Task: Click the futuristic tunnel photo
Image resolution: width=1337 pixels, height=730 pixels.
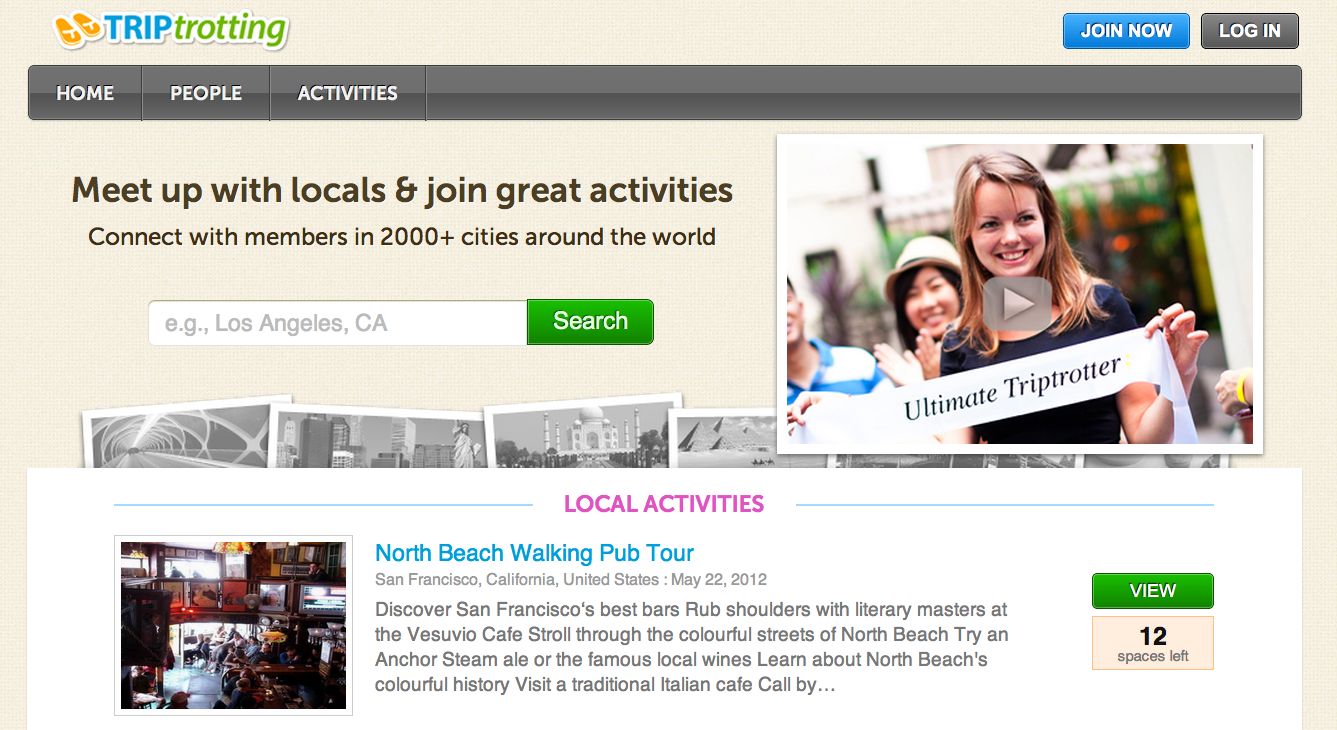Action: tap(180, 433)
